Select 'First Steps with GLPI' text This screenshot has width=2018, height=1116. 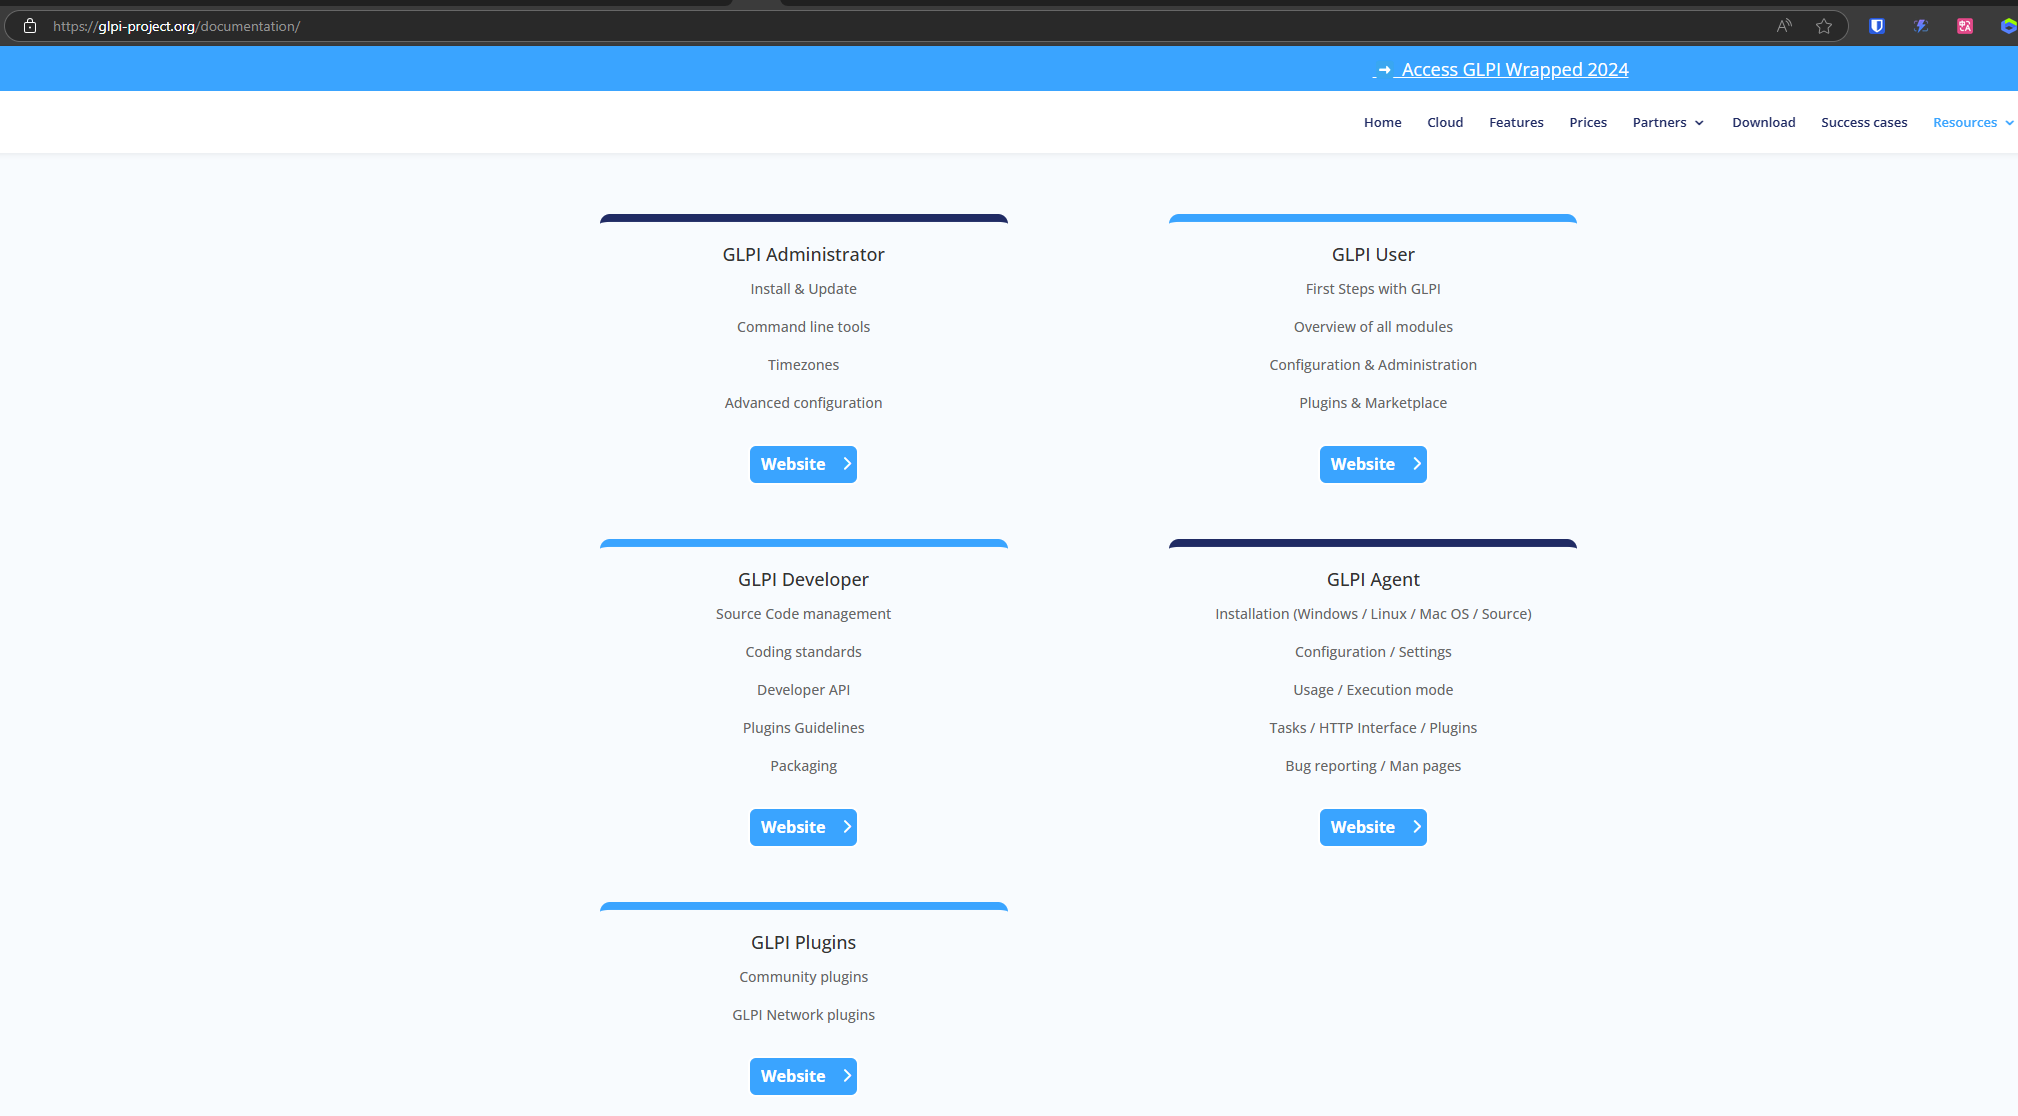click(x=1373, y=289)
